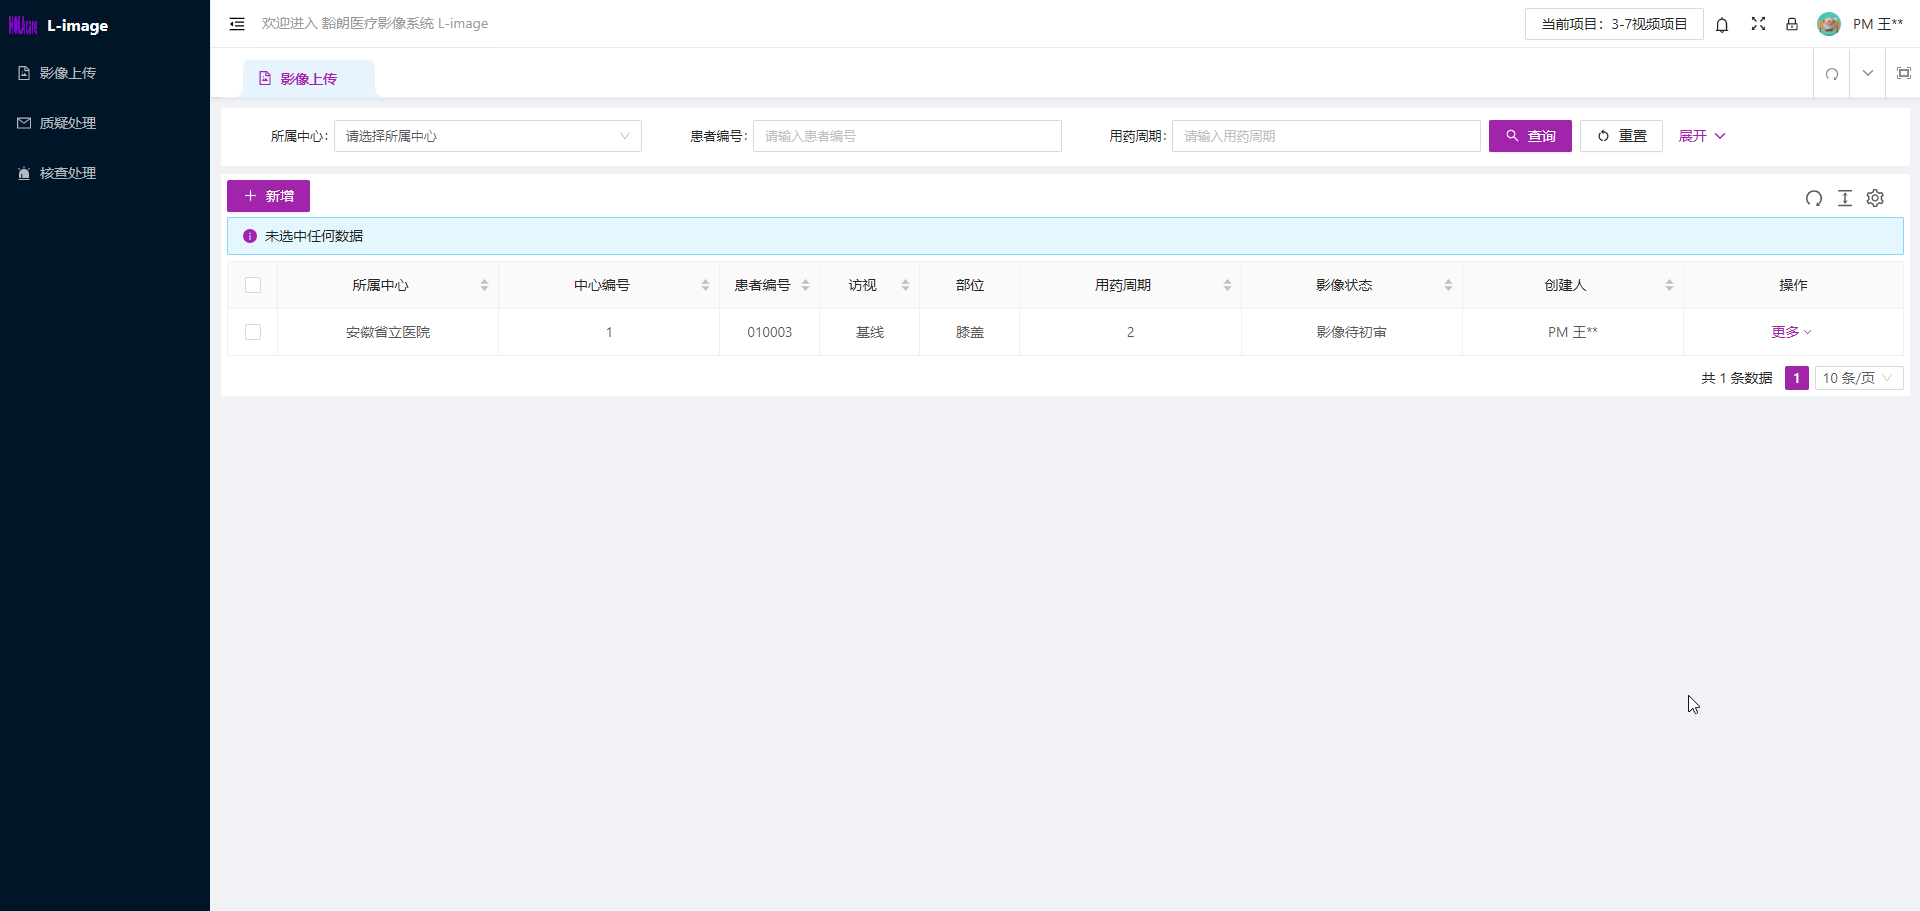Collapse the sidebar with the menu fold icon
This screenshot has height=911, width=1920.
pyautogui.click(x=237, y=24)
